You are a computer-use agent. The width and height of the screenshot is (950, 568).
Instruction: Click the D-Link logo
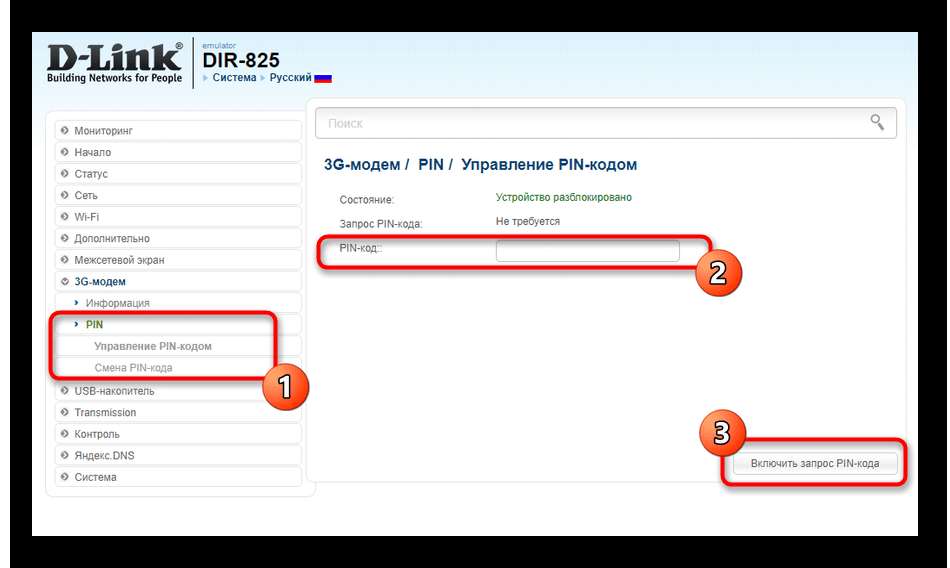[115, 62]
